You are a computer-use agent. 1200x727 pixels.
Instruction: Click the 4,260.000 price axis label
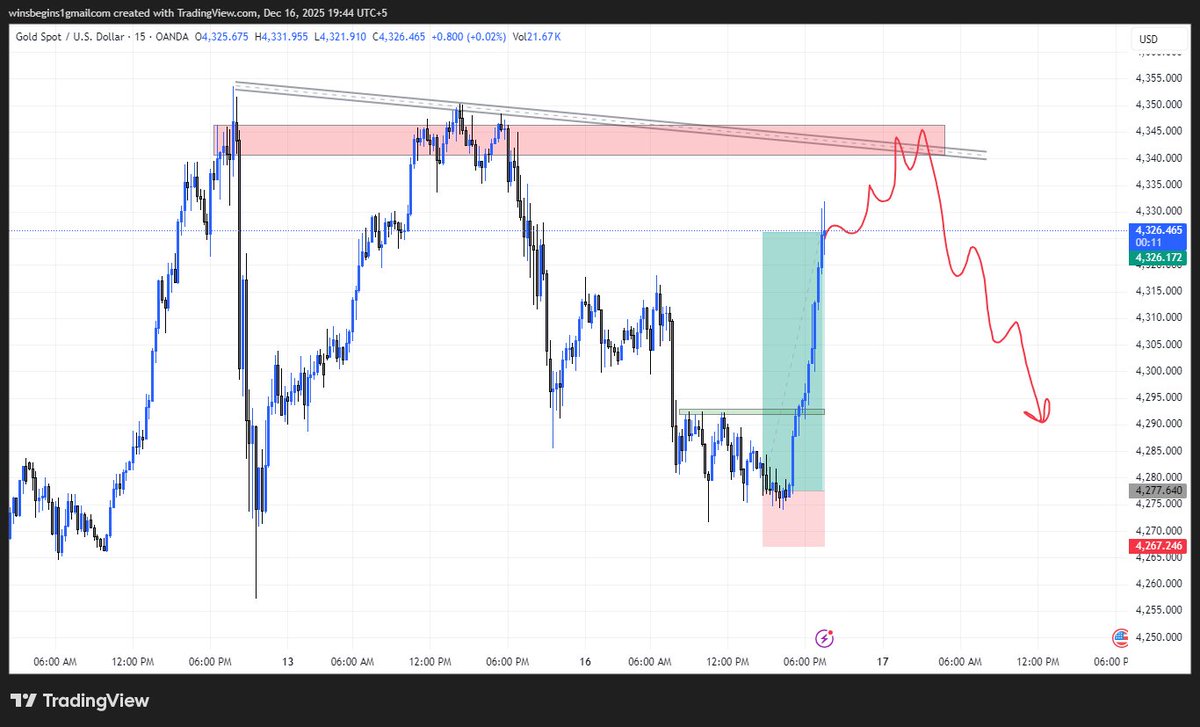pyautogui.click(x=1160, y=584)
